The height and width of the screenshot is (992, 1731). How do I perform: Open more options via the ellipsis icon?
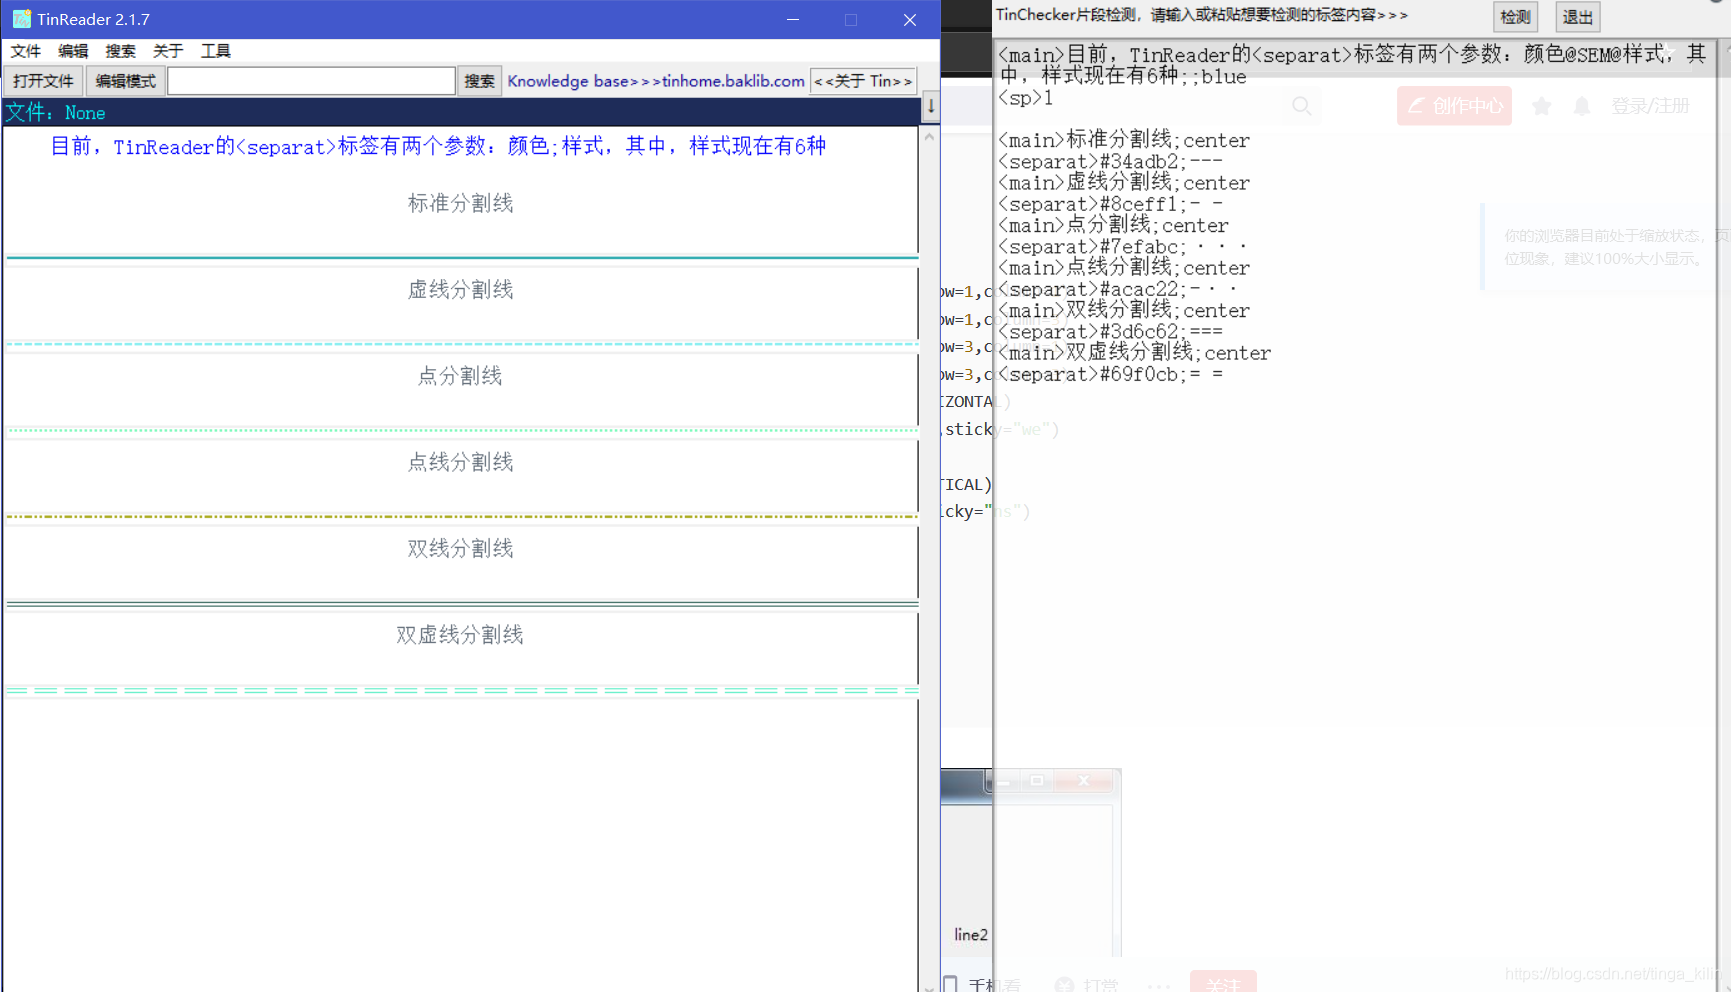point(1158,986)
